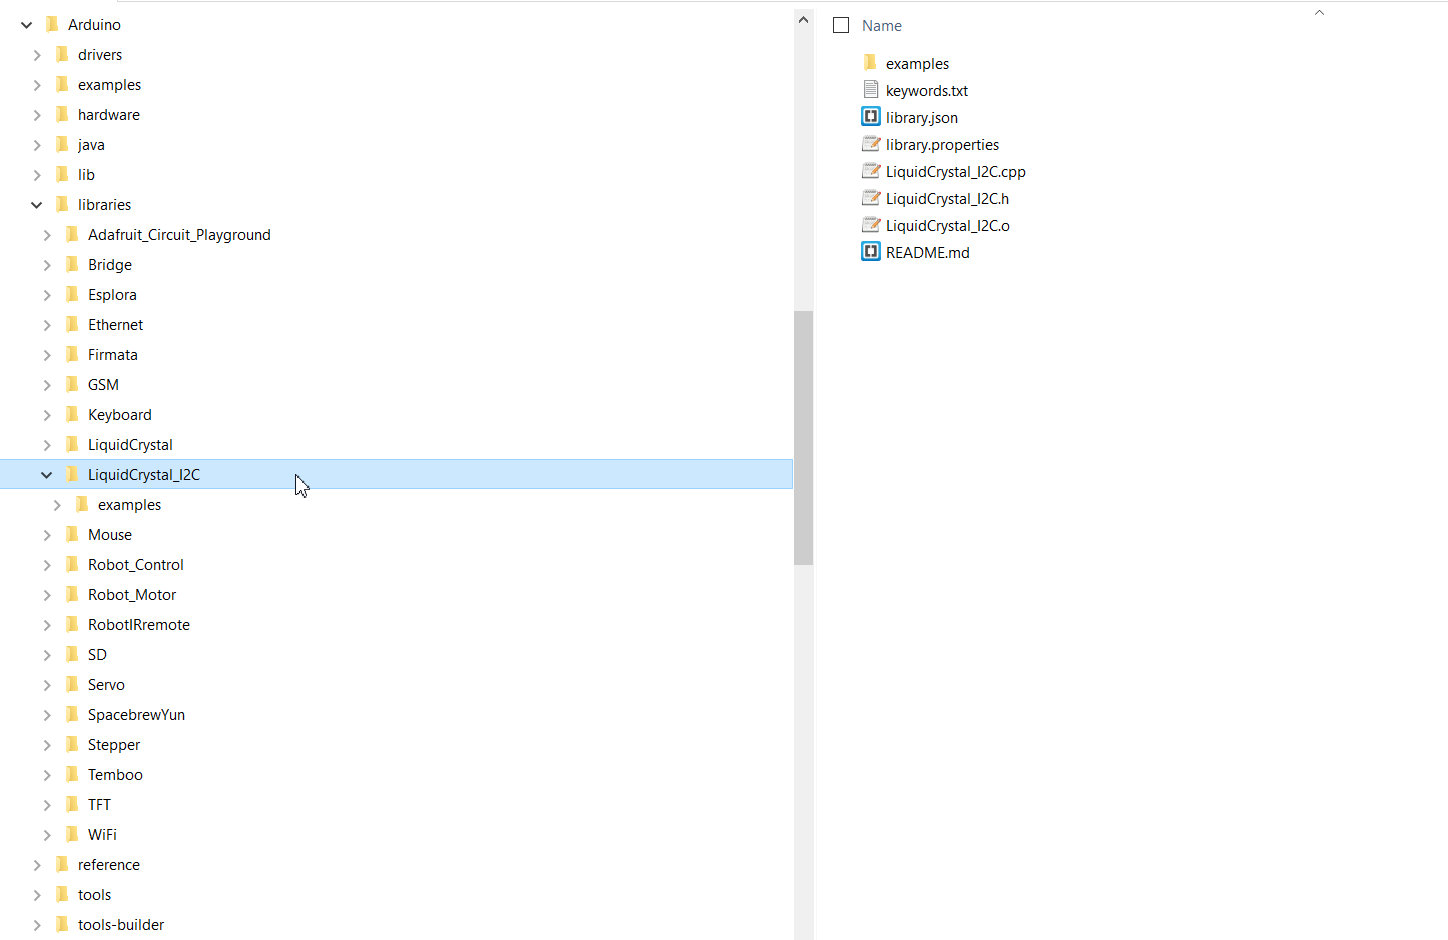Screen dimensions: 1448x940
Task: Collapse the Arduino tree node
Action: [x=27, y=25]
